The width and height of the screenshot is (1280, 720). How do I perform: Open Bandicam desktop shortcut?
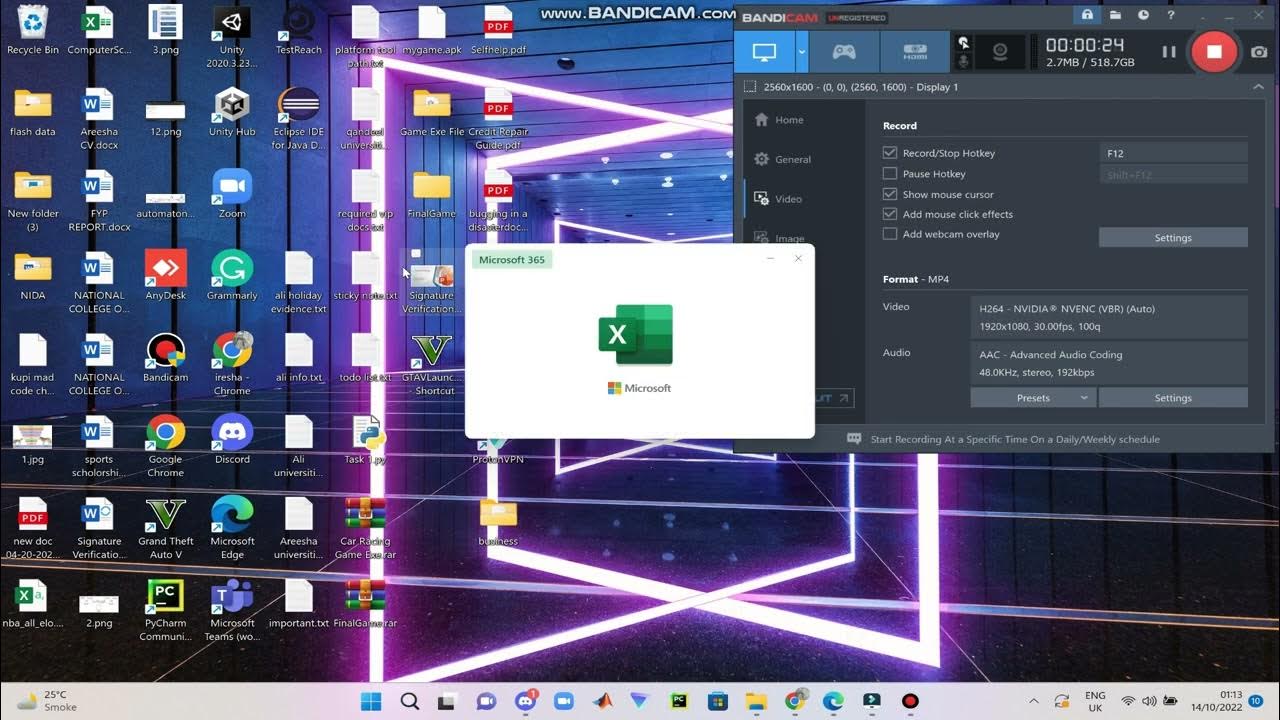165,358
